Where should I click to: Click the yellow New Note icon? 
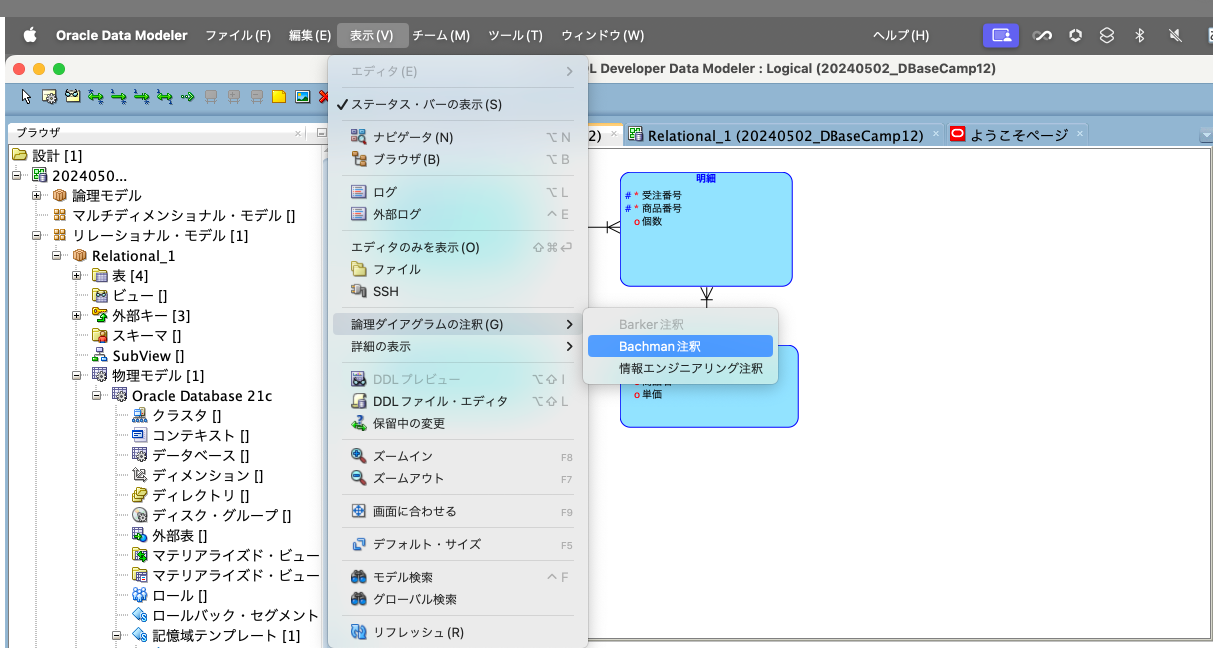click(x=279, y=97)
